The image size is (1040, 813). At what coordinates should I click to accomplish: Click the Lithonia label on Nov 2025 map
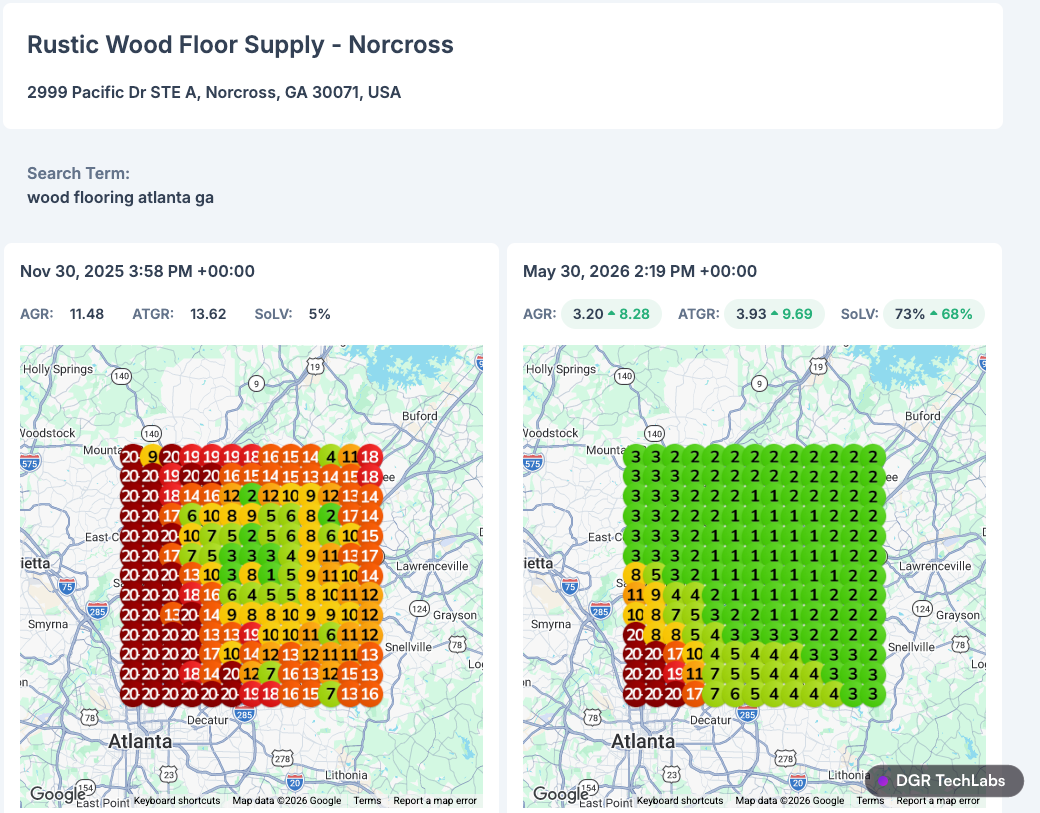346,775
